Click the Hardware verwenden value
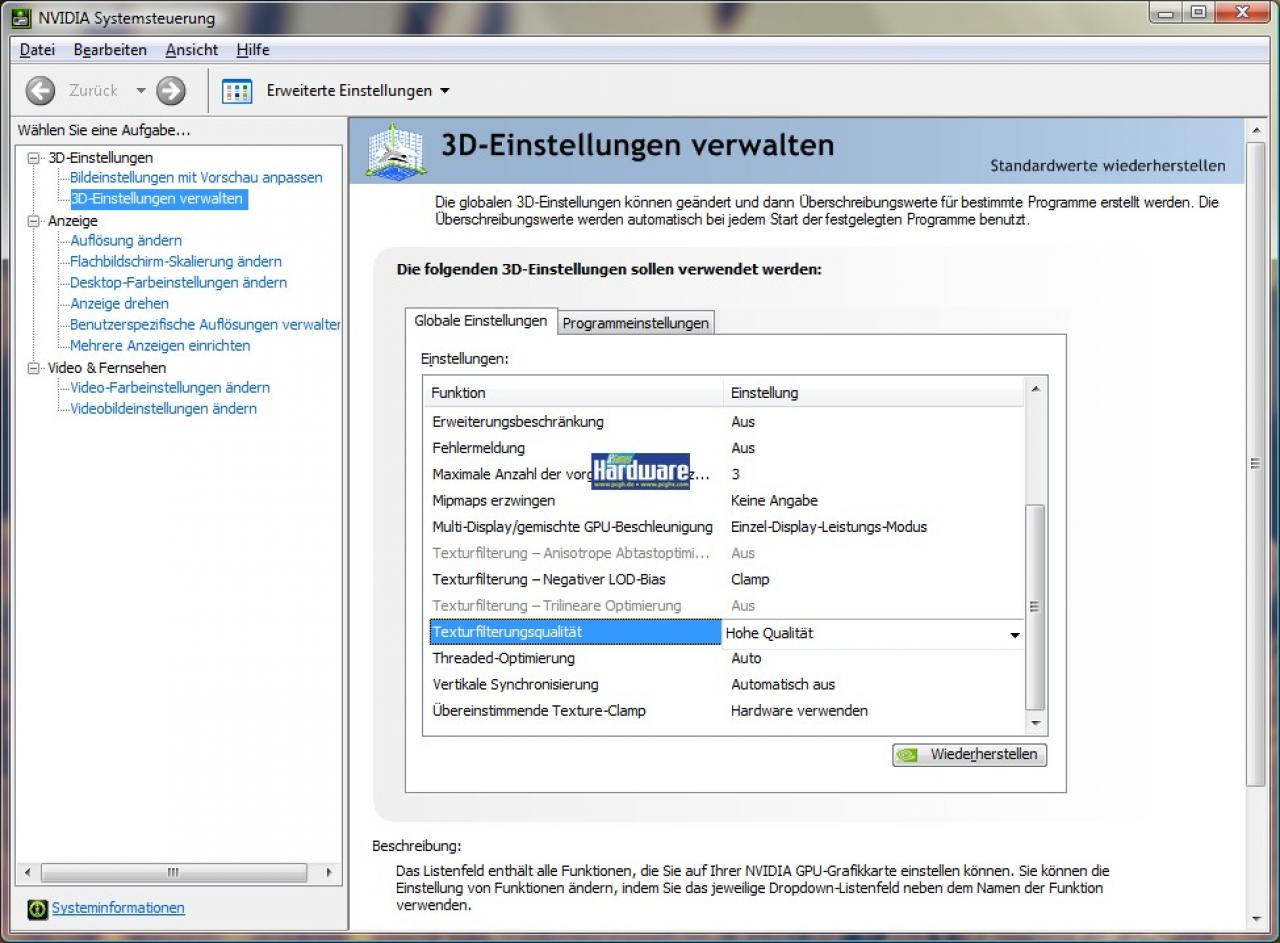The image size is (1280, 943). coord(799,711)
